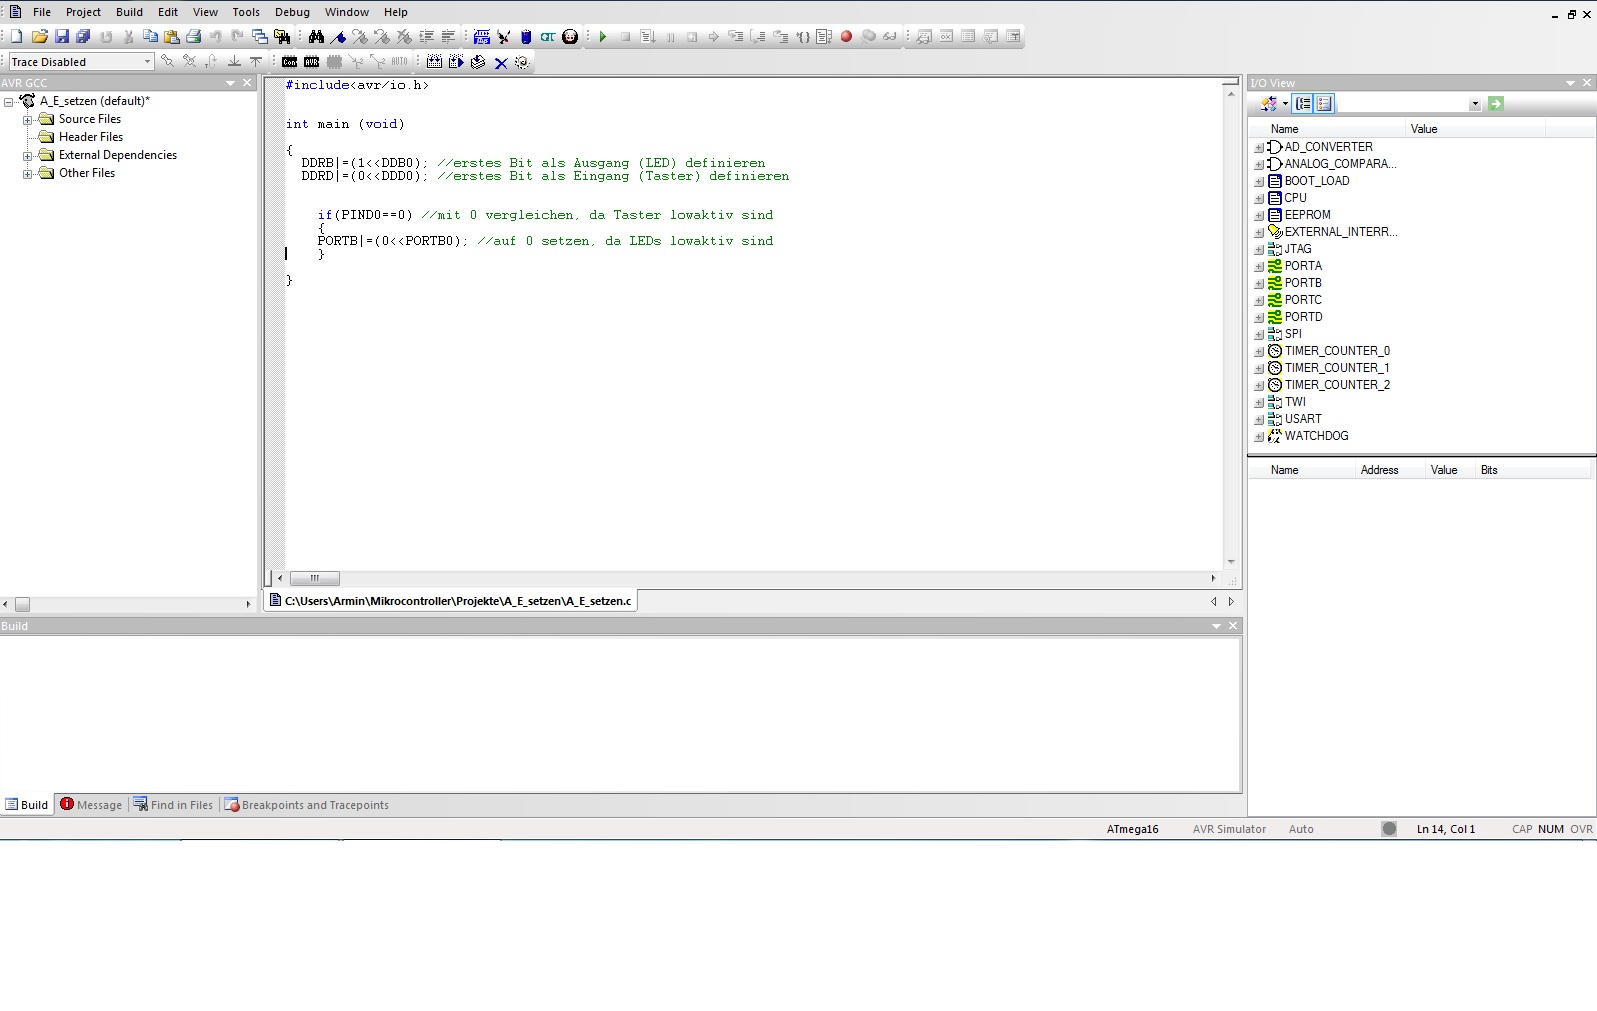Image resolution: width=1597 pixels, height=1011 pixels.
Task: Click the blue X clean icon
Action: pos(501,63)
